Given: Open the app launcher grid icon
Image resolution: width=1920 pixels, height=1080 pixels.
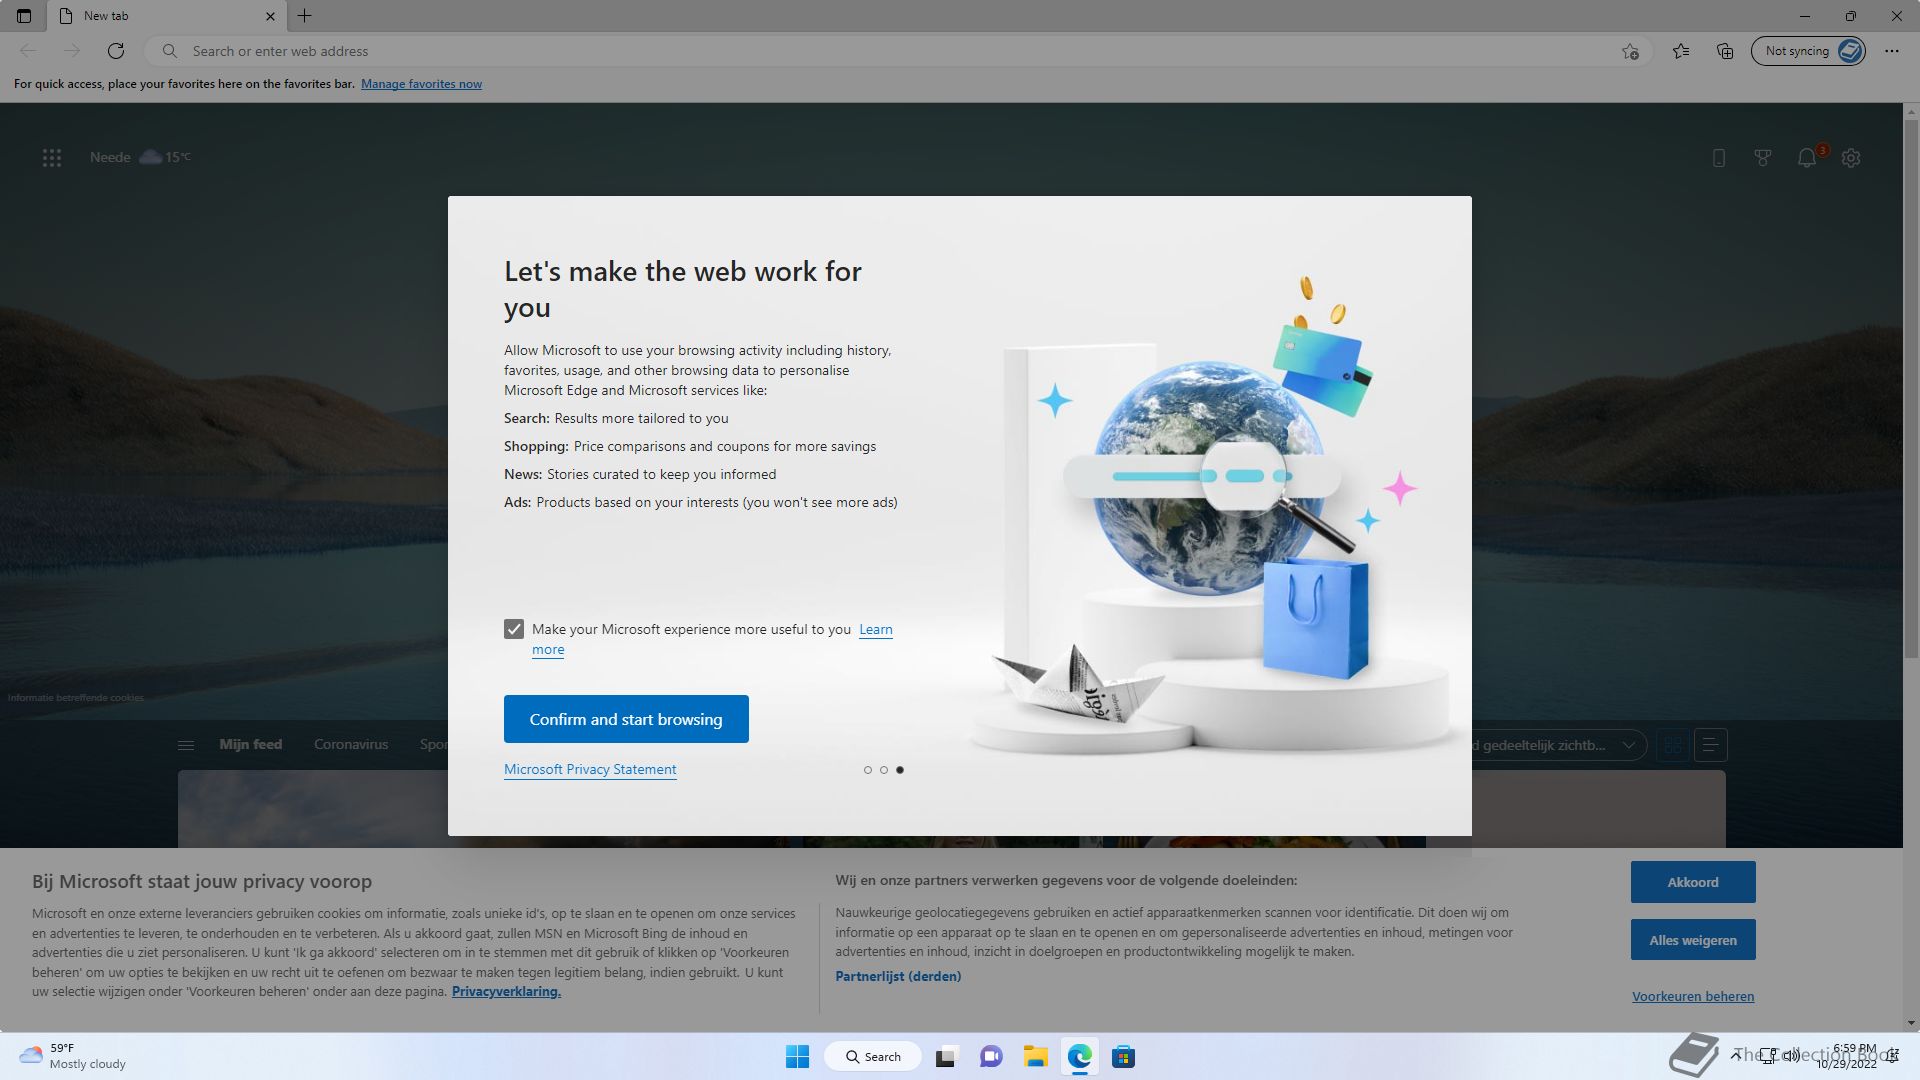Looking at the screenshot, I should tap(52, 158).
